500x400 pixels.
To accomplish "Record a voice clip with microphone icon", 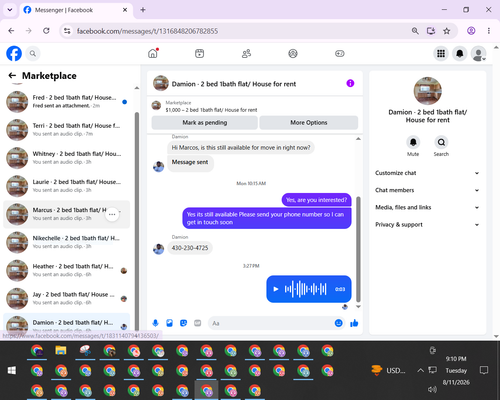I will pyautogui.click(x=155, y=323).
